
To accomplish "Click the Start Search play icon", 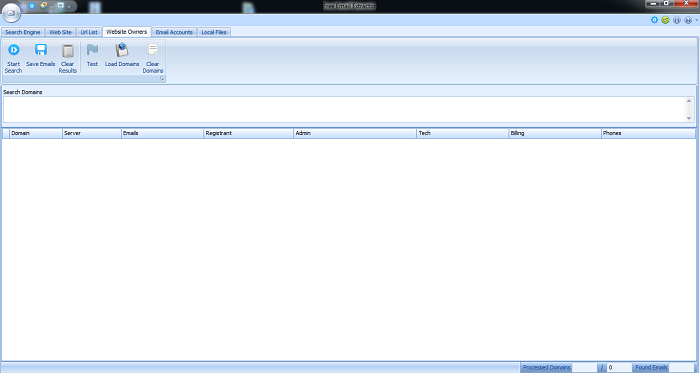I will click(14, 50).
